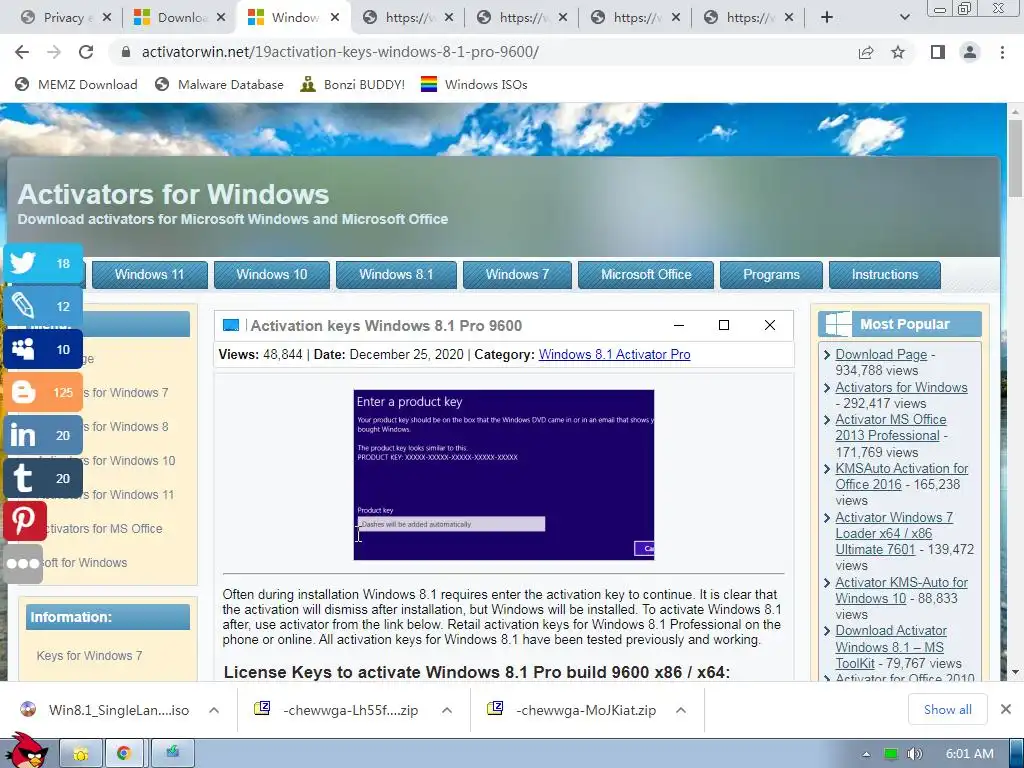Click the Twitter share icon
This screenshot has height=768, width=1024.
pos(43,263)
